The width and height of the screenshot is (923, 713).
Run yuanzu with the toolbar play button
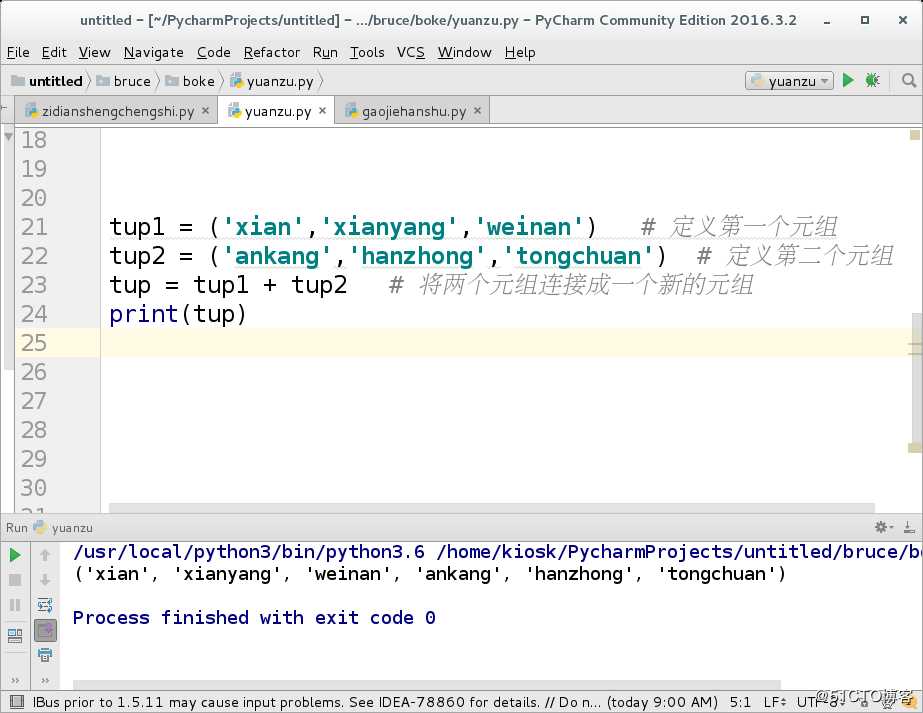[848, 80]
